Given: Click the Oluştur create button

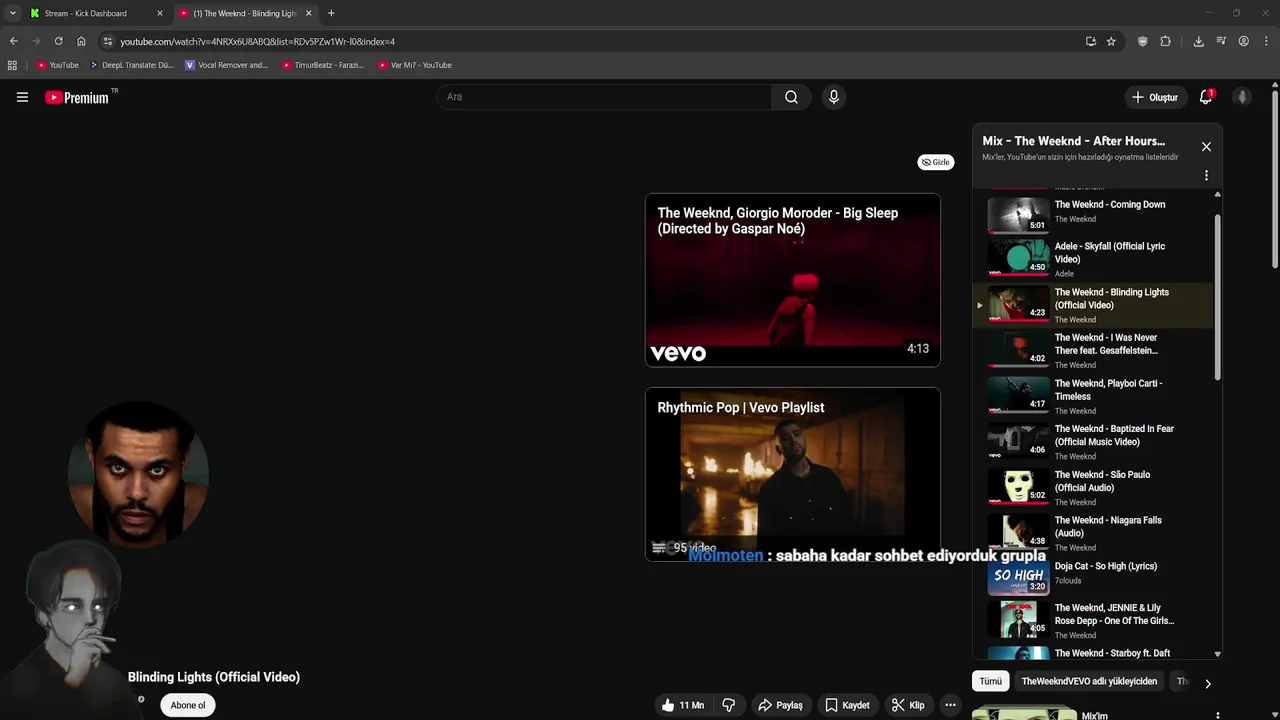Looking at the screenshot, I should 1154,97.
